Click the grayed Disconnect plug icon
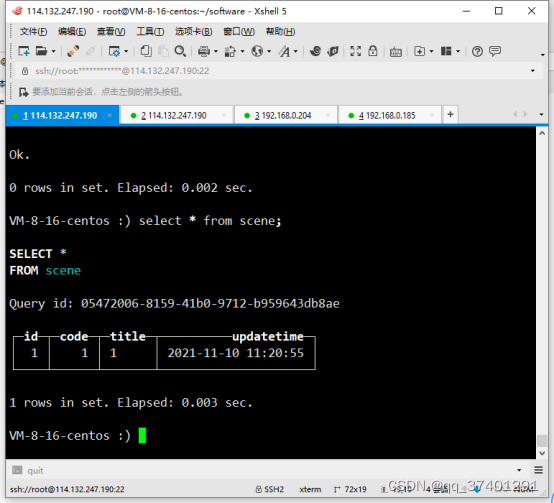 tap(90, 51)
